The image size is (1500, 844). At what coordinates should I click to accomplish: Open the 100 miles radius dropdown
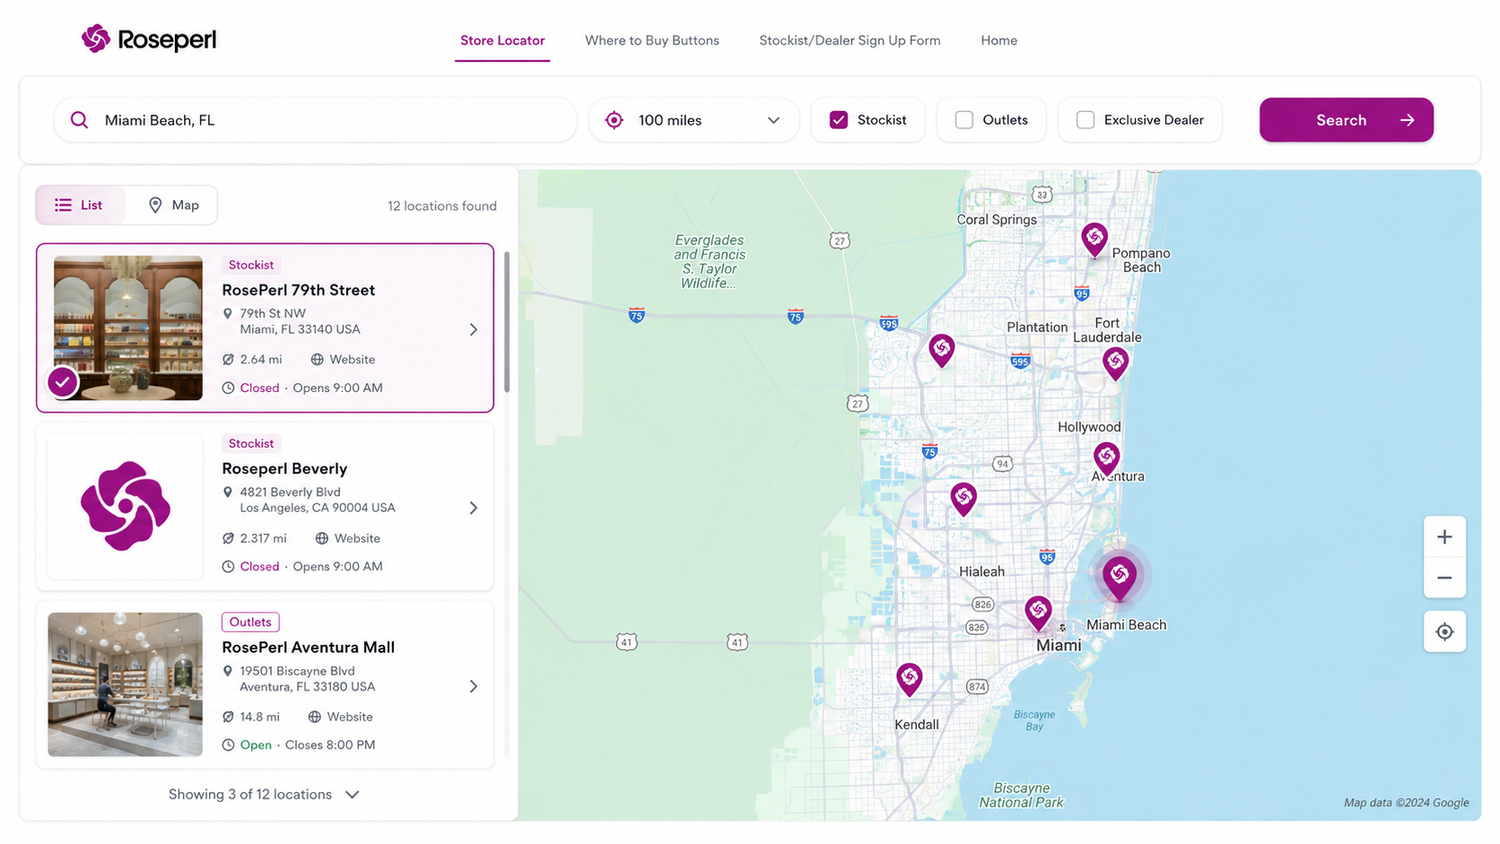point(694,120)
